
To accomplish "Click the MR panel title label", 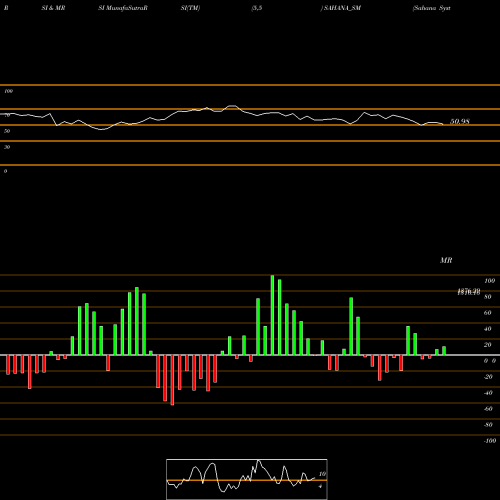I will [x=446, y=260].
